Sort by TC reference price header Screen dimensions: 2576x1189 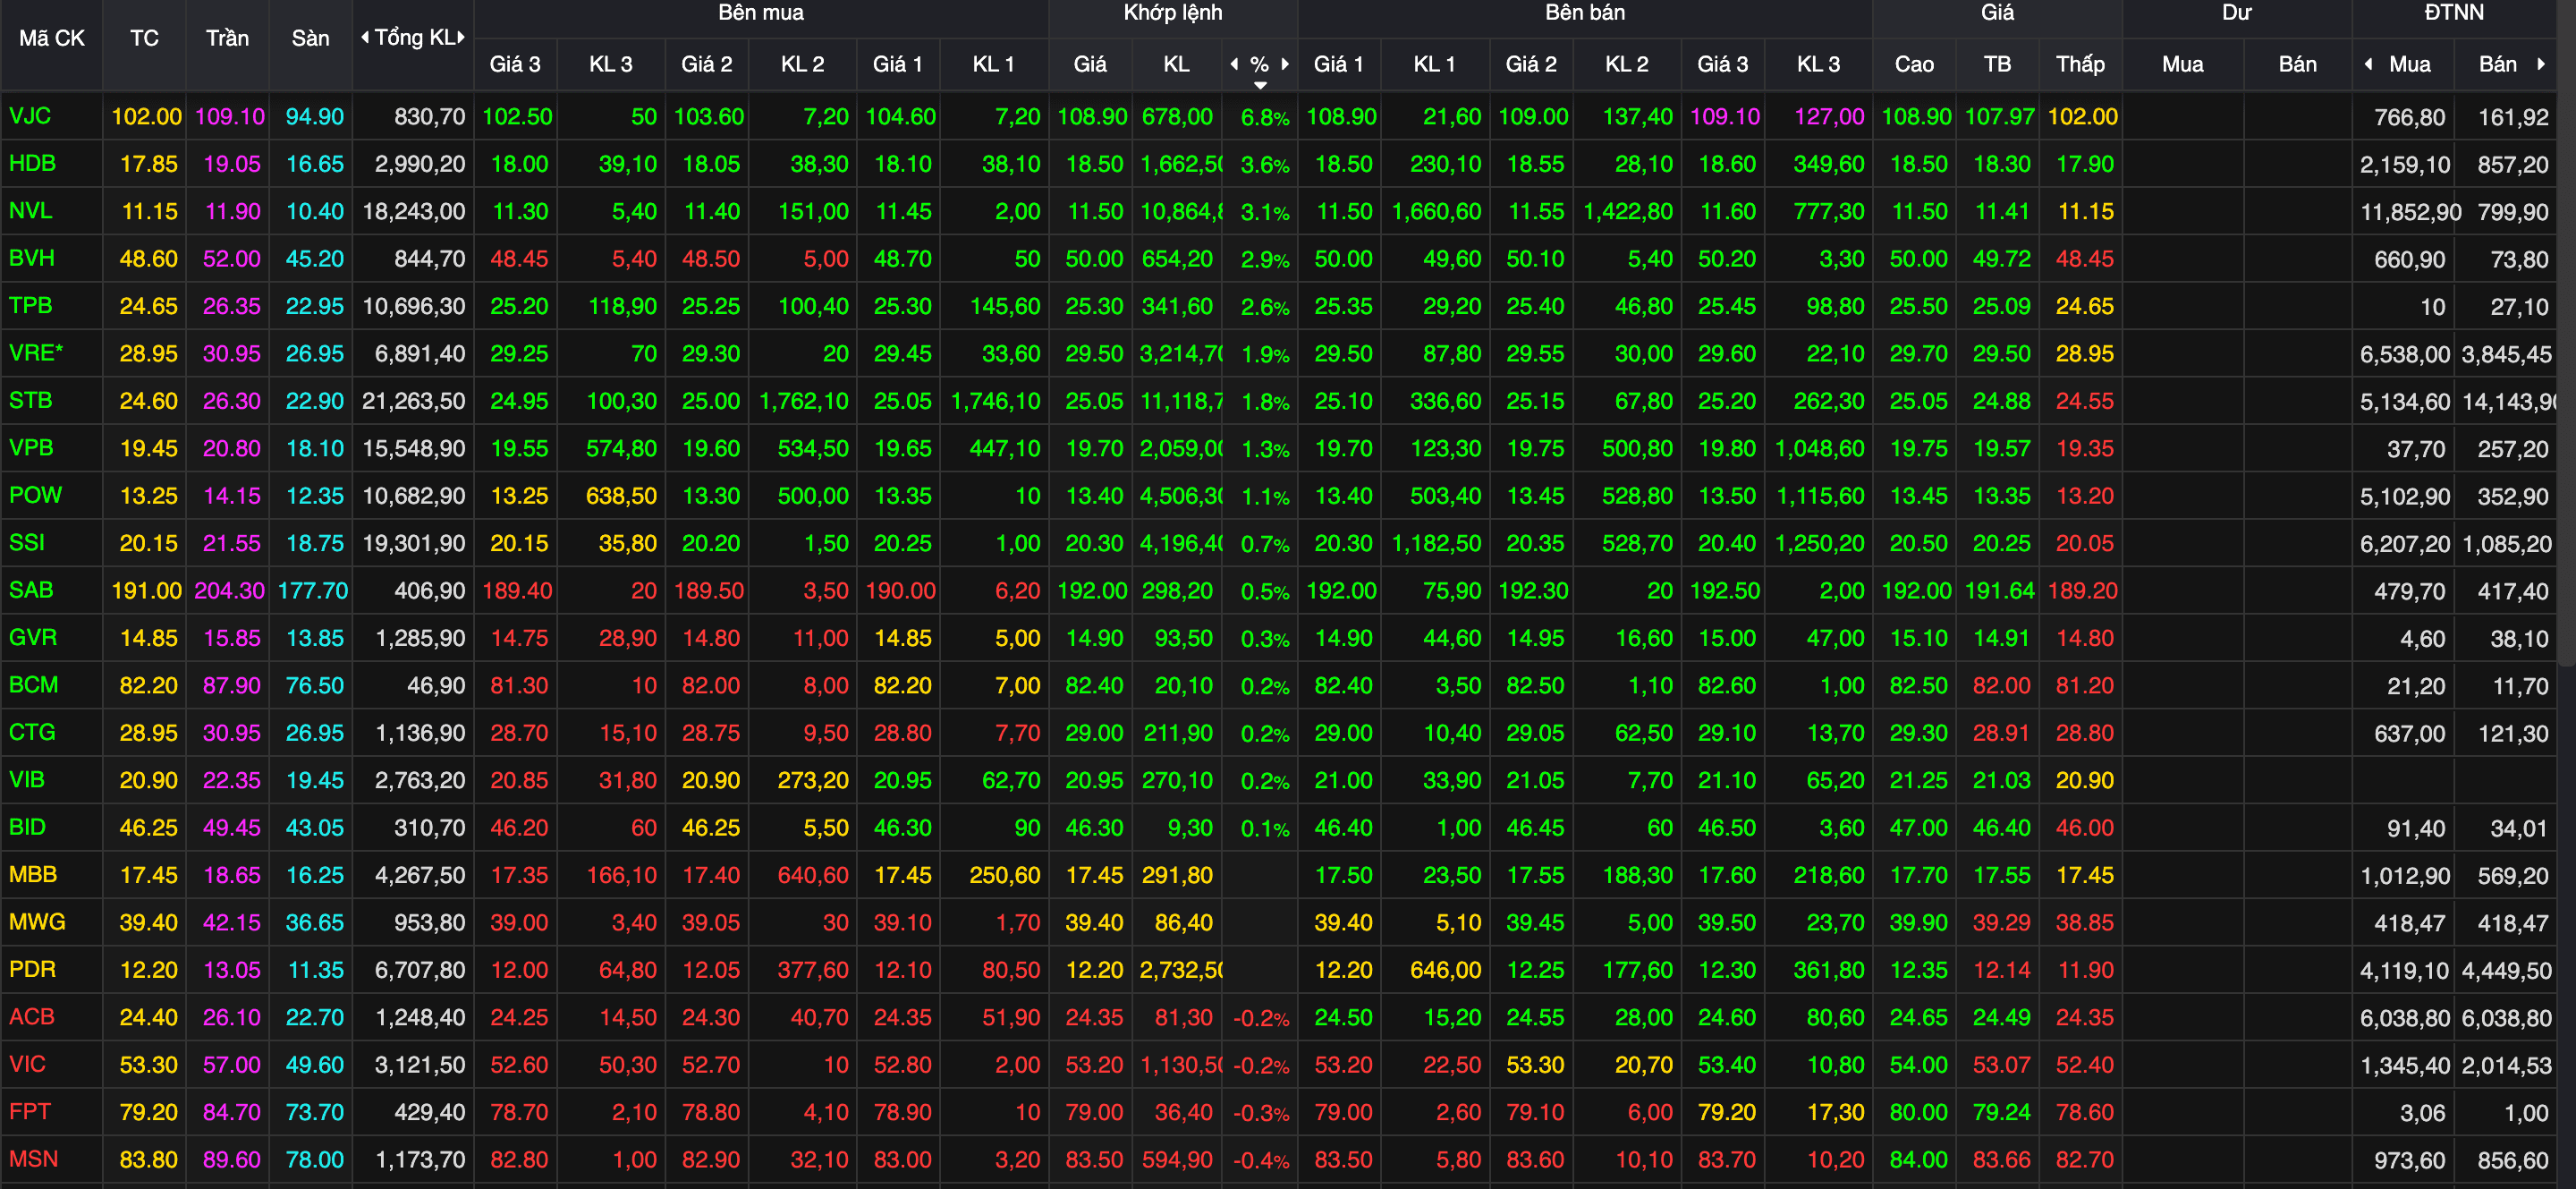pyautogui.click(x=144, y=38)
